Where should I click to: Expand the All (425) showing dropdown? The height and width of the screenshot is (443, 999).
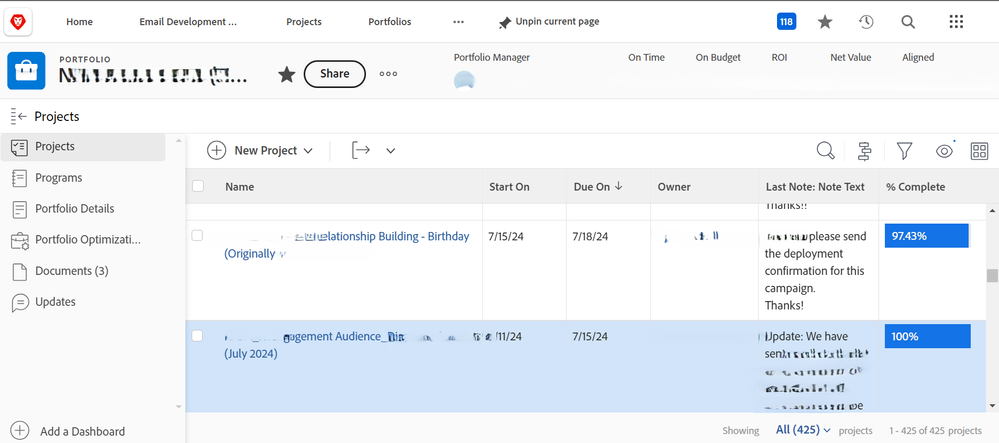pyautogui.click(x=804, y=430)
